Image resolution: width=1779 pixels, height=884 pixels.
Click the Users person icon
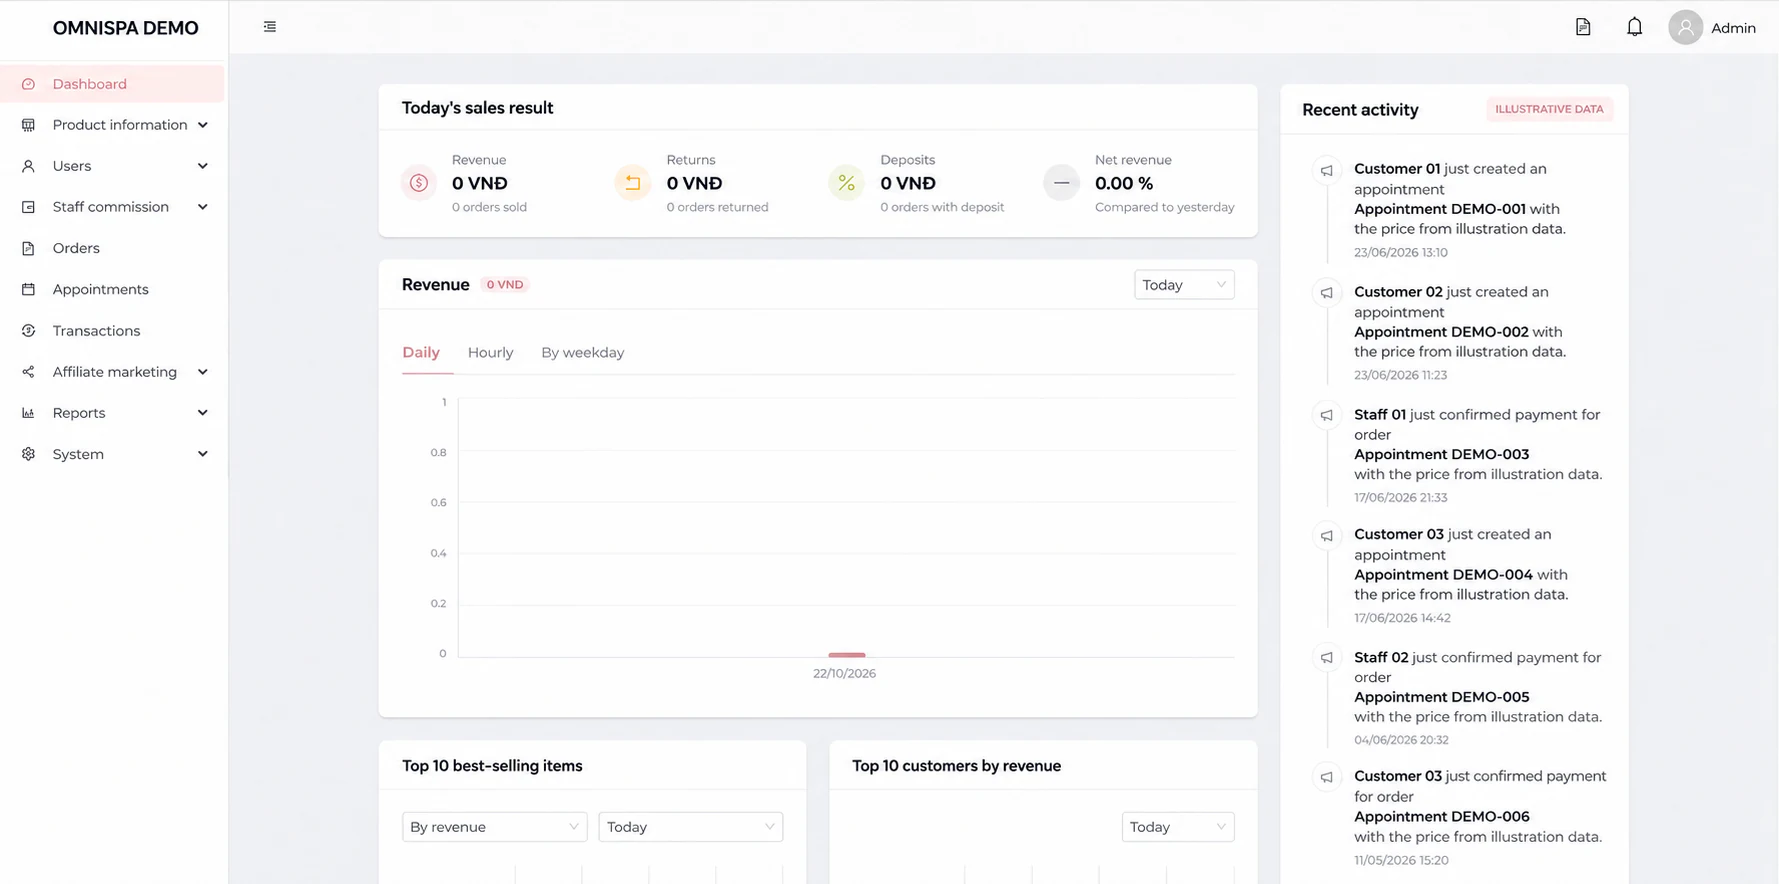coord(28,166)
